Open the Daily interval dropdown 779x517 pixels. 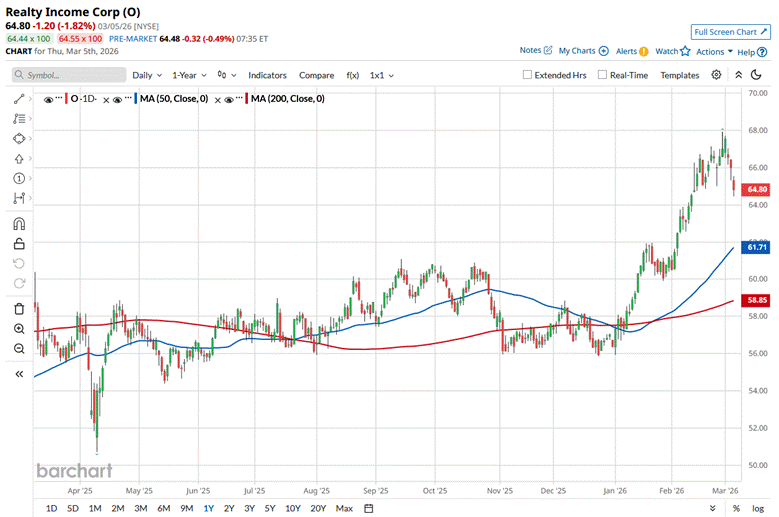(x=146, y=75)
